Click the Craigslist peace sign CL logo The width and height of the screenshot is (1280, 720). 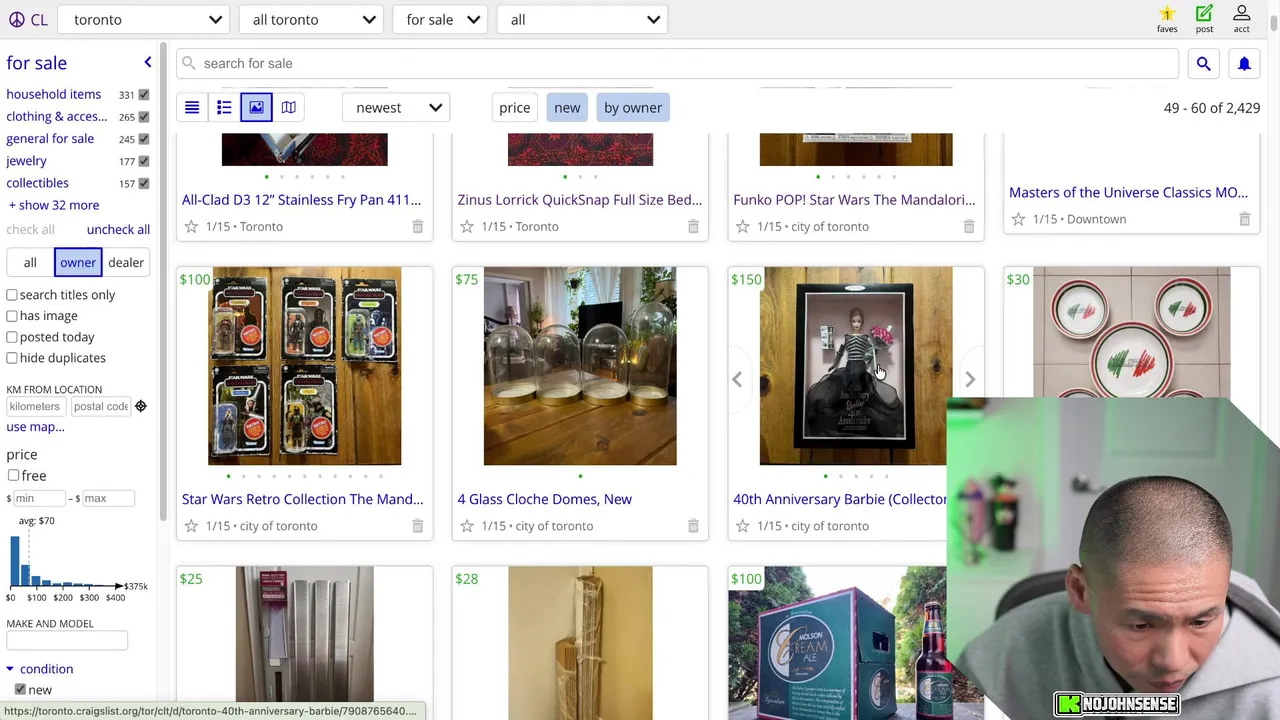click(x=27, y=19)
